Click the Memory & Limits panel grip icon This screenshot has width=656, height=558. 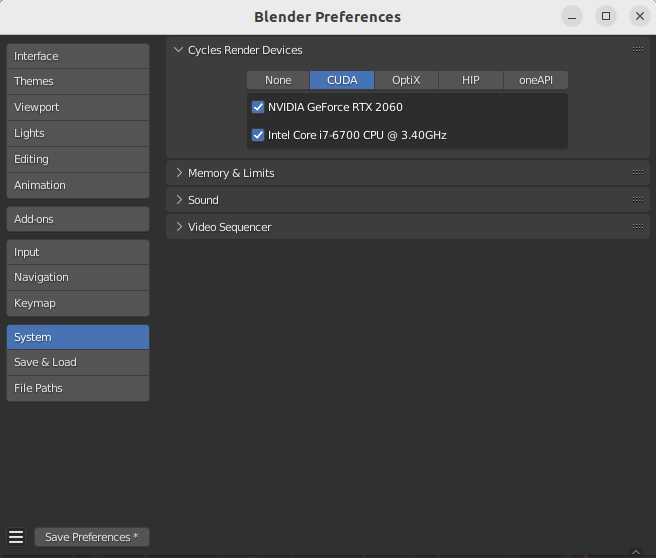click(638, 172)
